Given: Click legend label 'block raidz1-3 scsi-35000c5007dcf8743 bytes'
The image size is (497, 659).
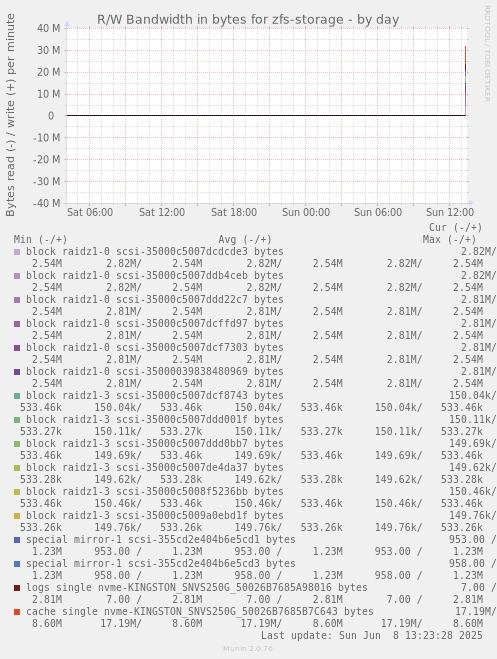Looking at the screenshot, I should [155, 395].
